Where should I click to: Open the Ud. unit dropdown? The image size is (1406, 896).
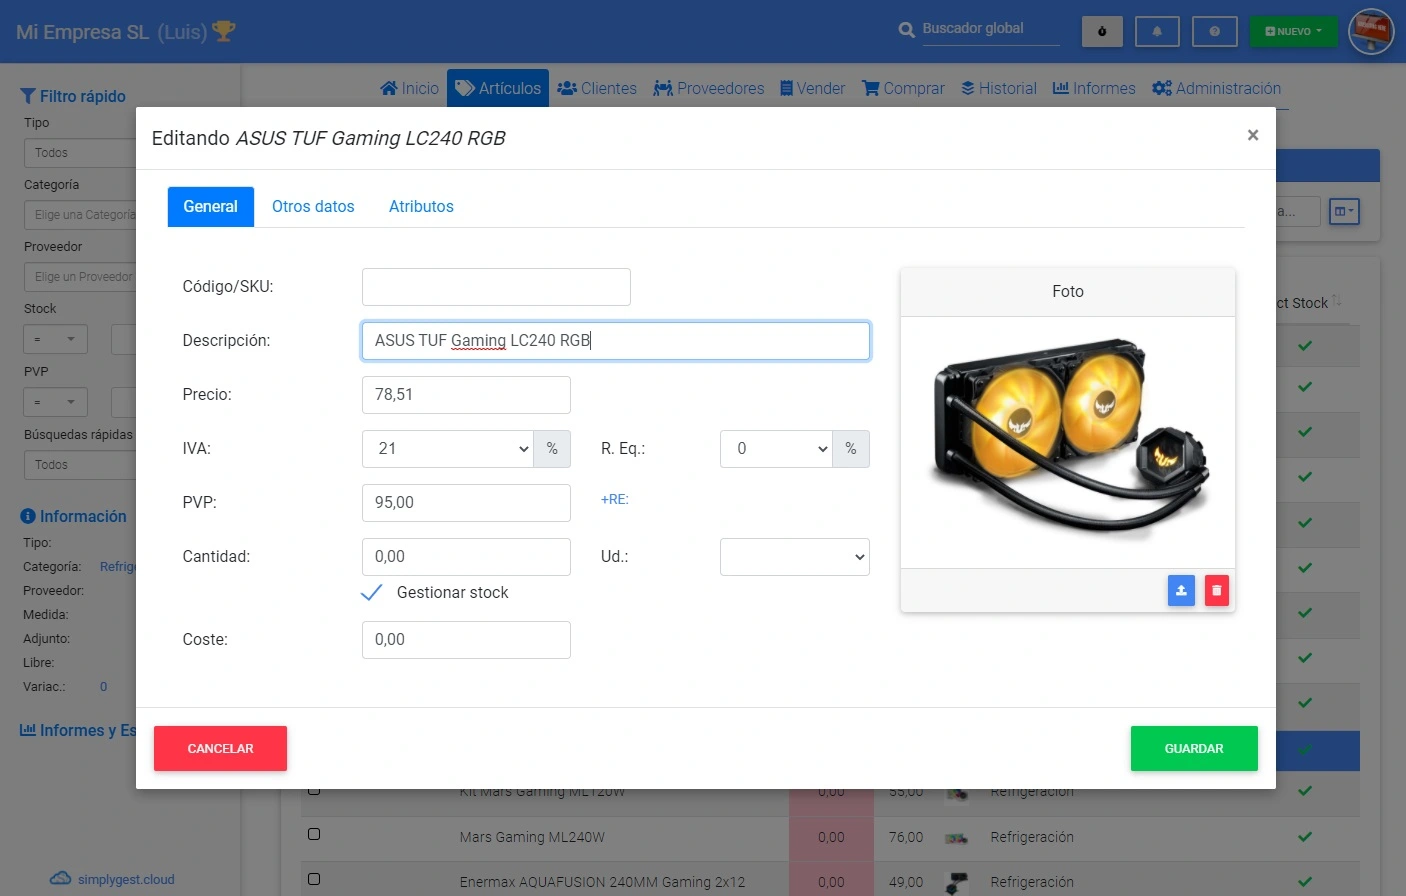click(x=794, y=557)
